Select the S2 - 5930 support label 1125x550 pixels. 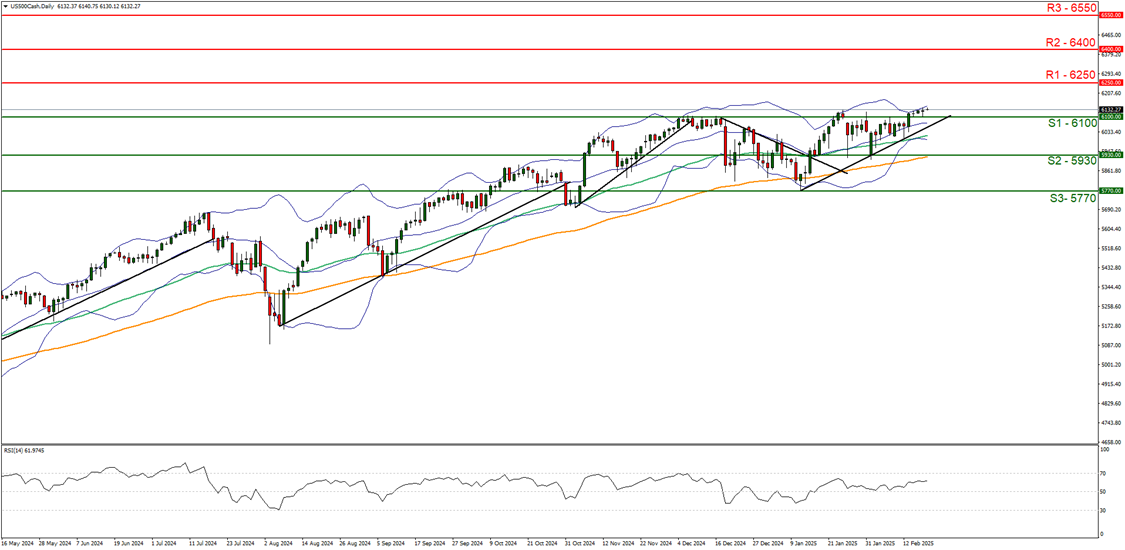pos(1066,162)
